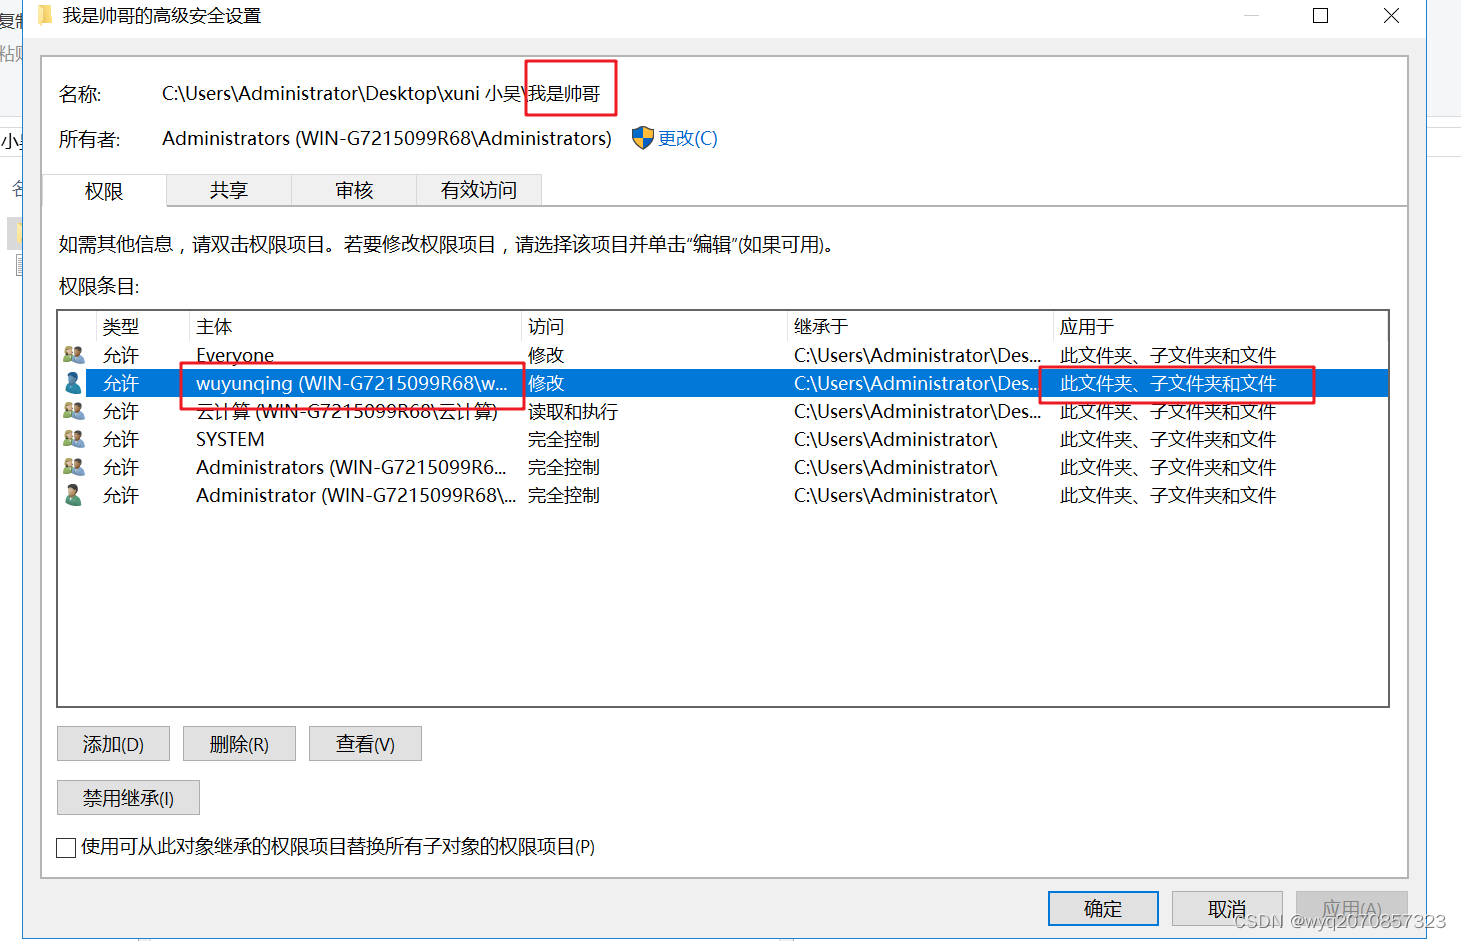Click the Administrators group icon
Screen dimensions: 1461x941
73,467
